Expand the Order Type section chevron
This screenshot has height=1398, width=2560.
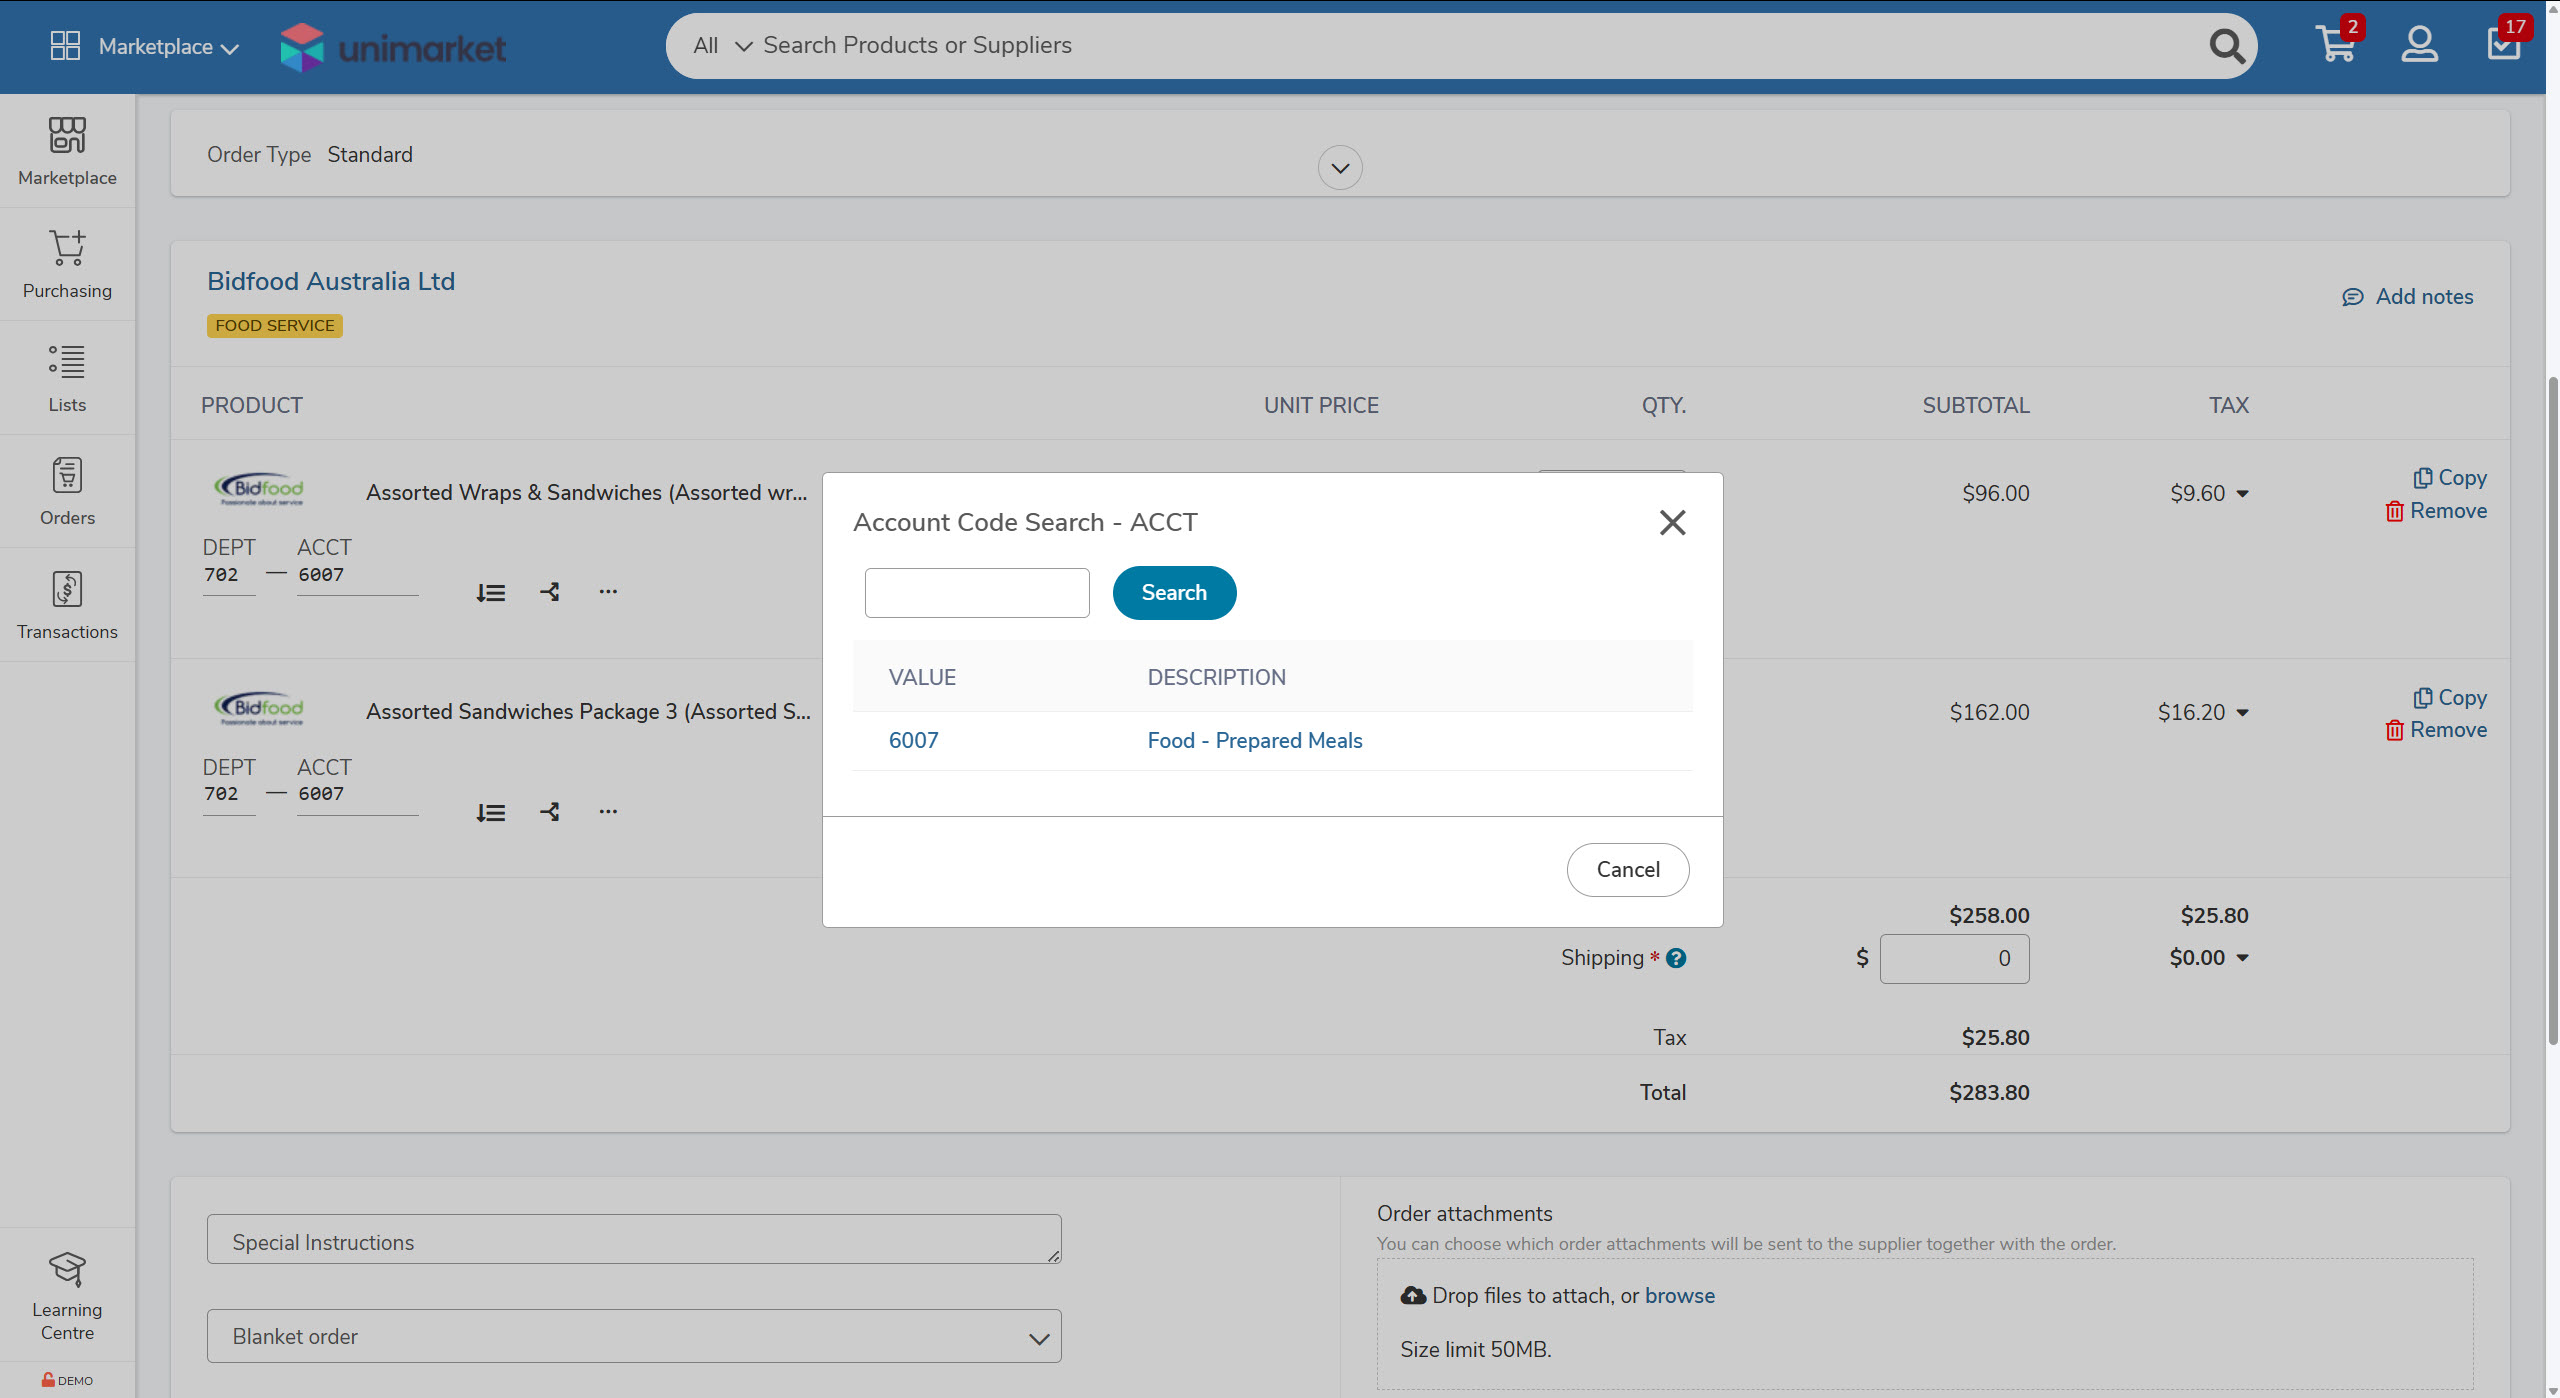[x=1340, y=168]
